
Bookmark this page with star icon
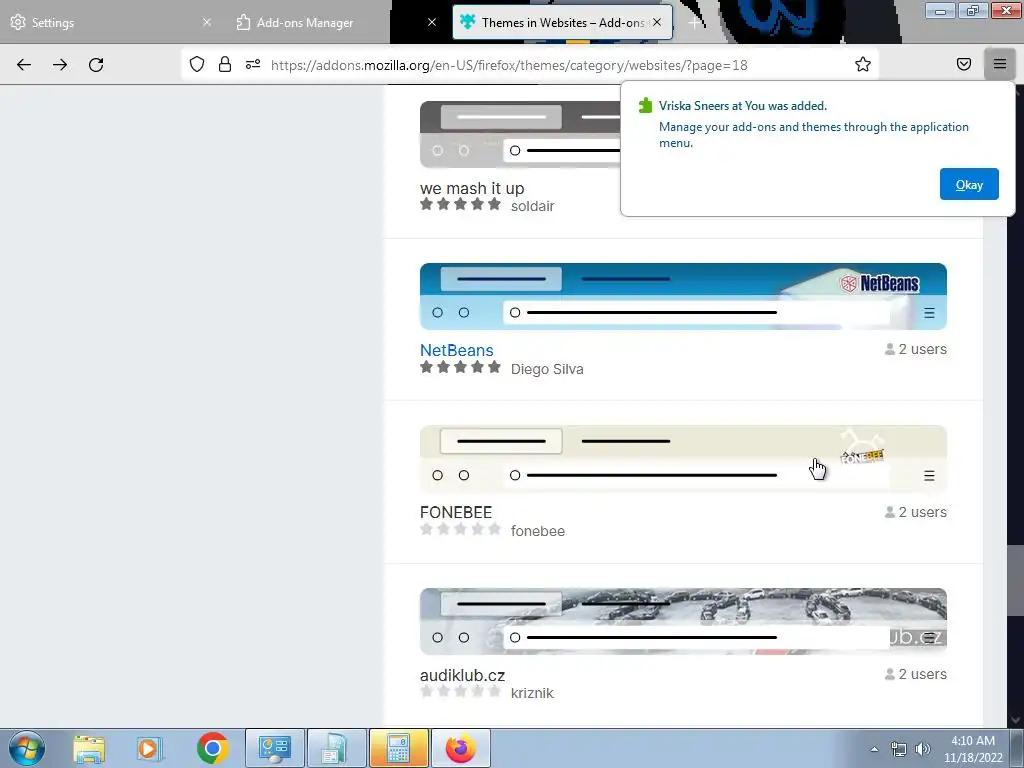pyautogui.click(x=863, y=64)
